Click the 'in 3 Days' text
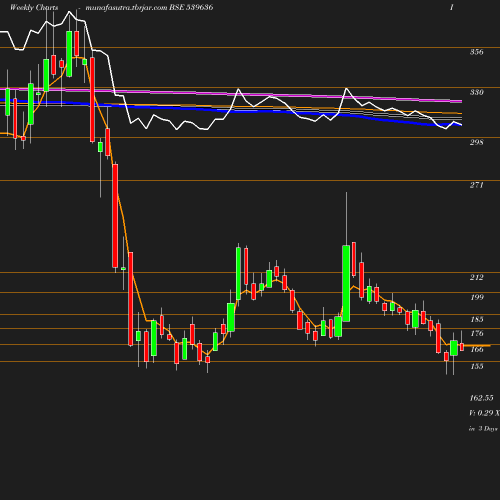500x500 pixels. pos(483,429)
